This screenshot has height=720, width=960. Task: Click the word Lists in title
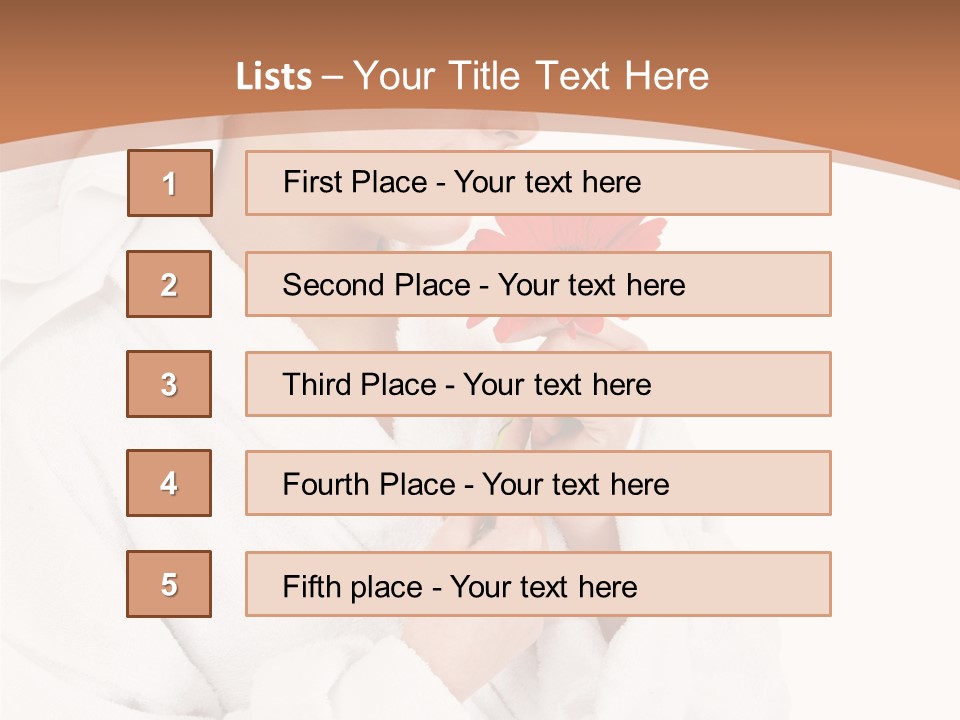click(x=274, y=77)
